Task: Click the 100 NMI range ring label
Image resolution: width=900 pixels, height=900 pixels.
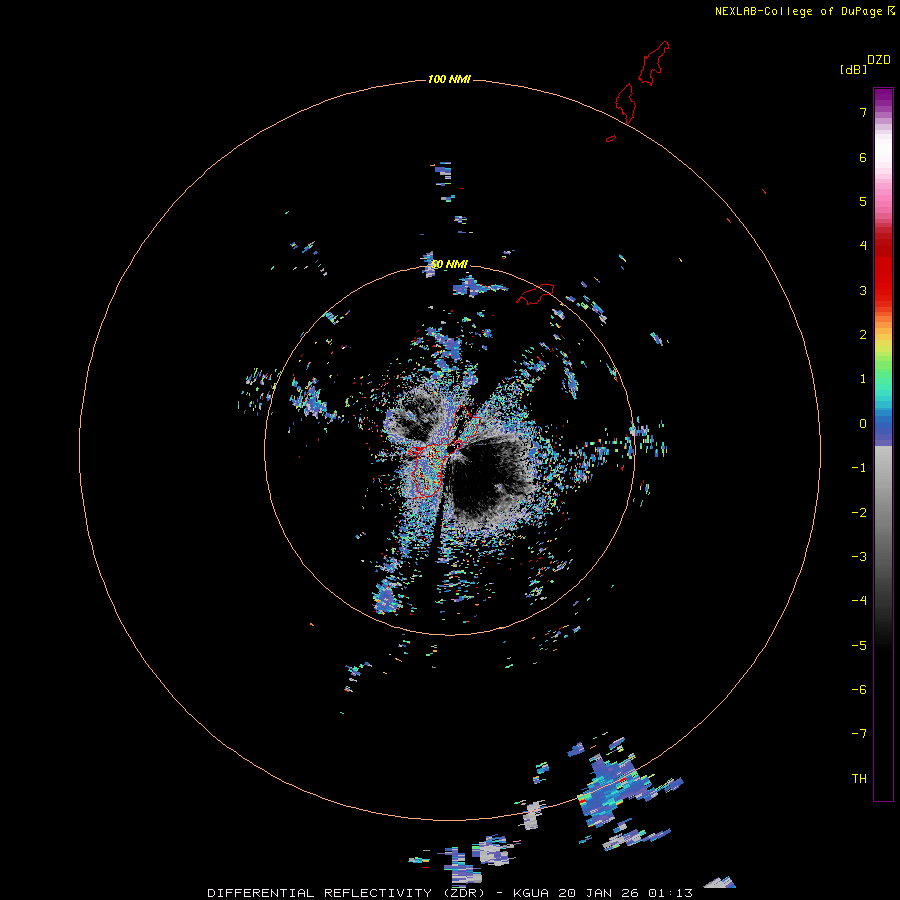Action: (449, 79)
